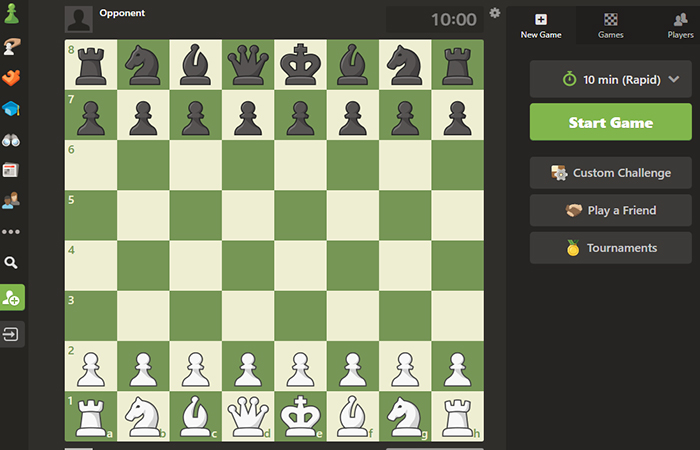Click the black king on e8

coord(300,65)
